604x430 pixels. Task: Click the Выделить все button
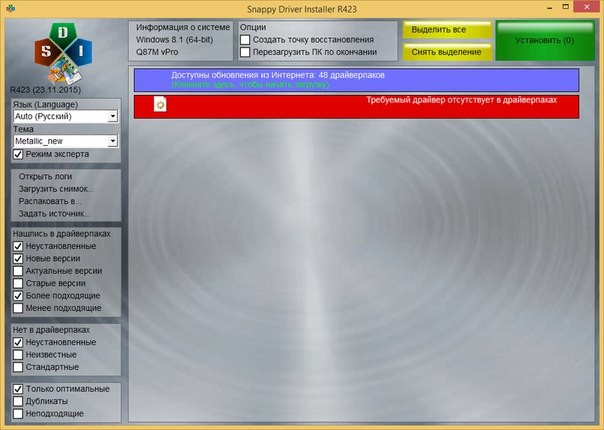[448, 30]
